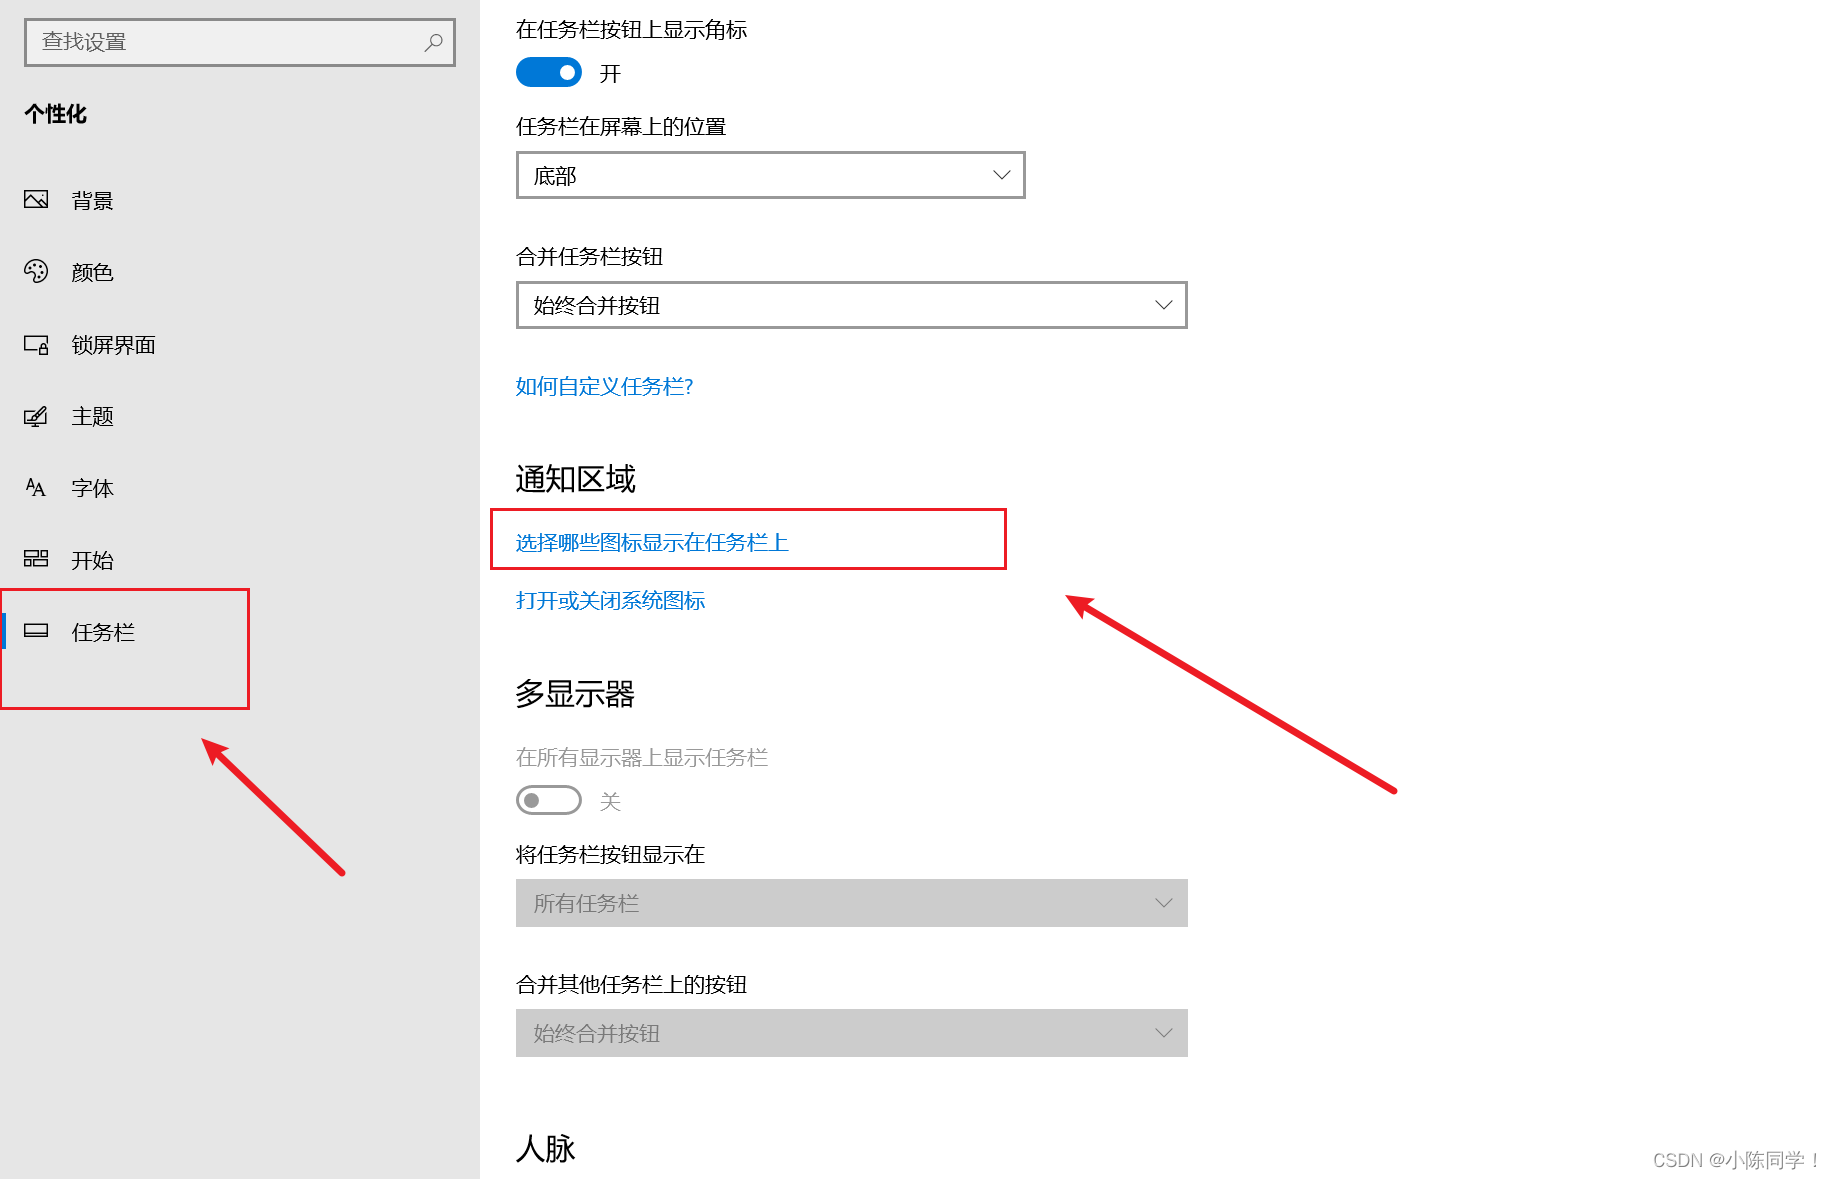Open 合并其他任务栏上的按钮 dropdown

click(x=851, y=1033)
